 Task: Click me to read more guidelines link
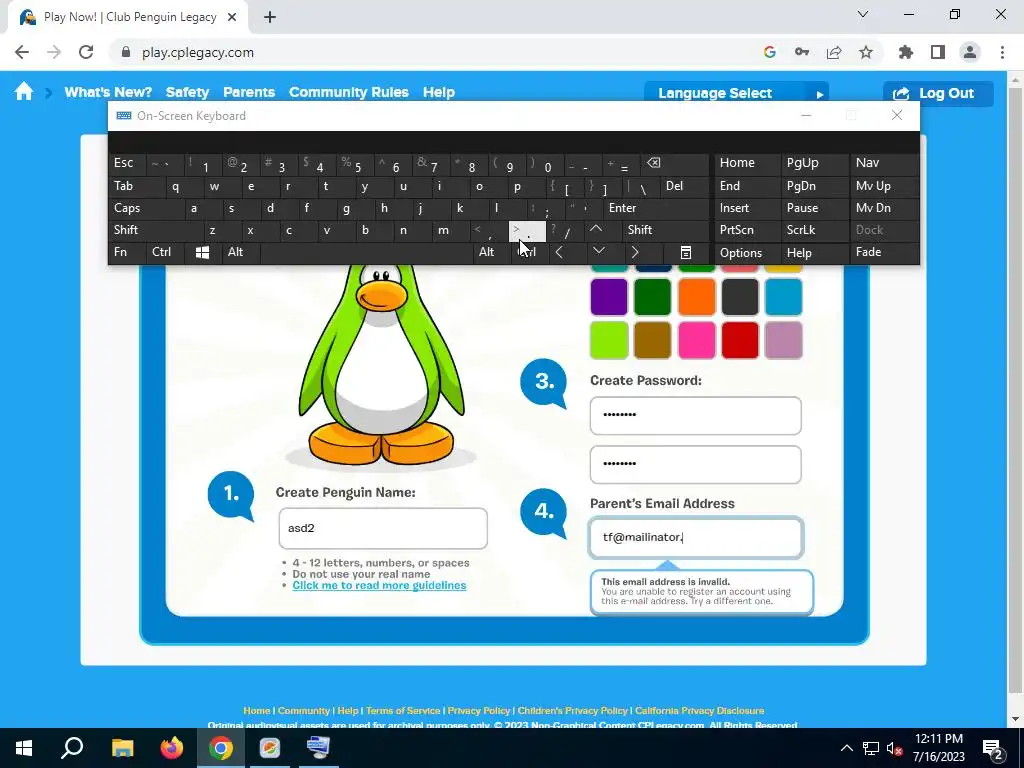[x=379, y=585]
